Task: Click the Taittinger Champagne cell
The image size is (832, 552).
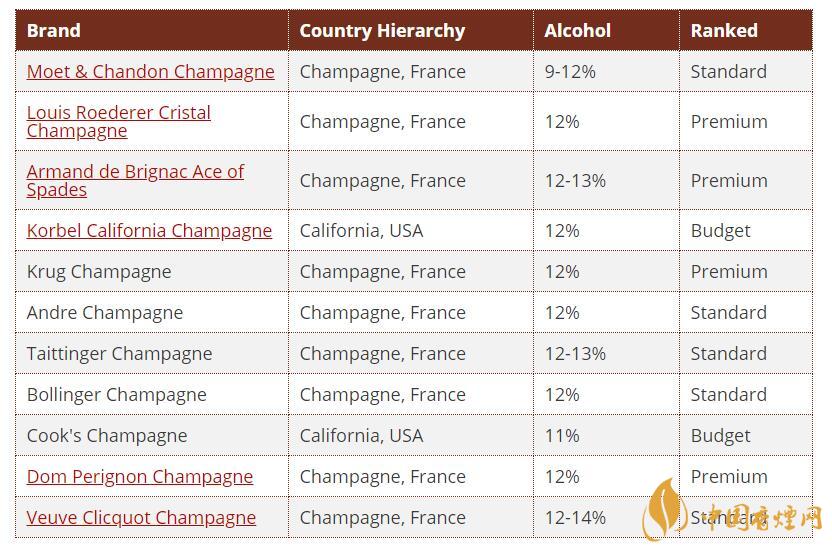Action: (119, 354)
